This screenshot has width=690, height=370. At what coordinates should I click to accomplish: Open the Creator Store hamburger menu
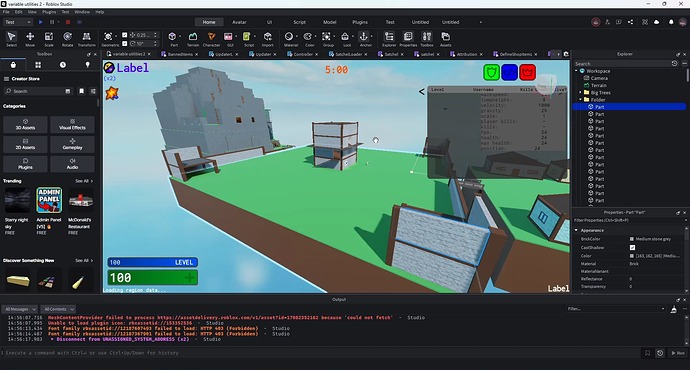click(7, 79)
